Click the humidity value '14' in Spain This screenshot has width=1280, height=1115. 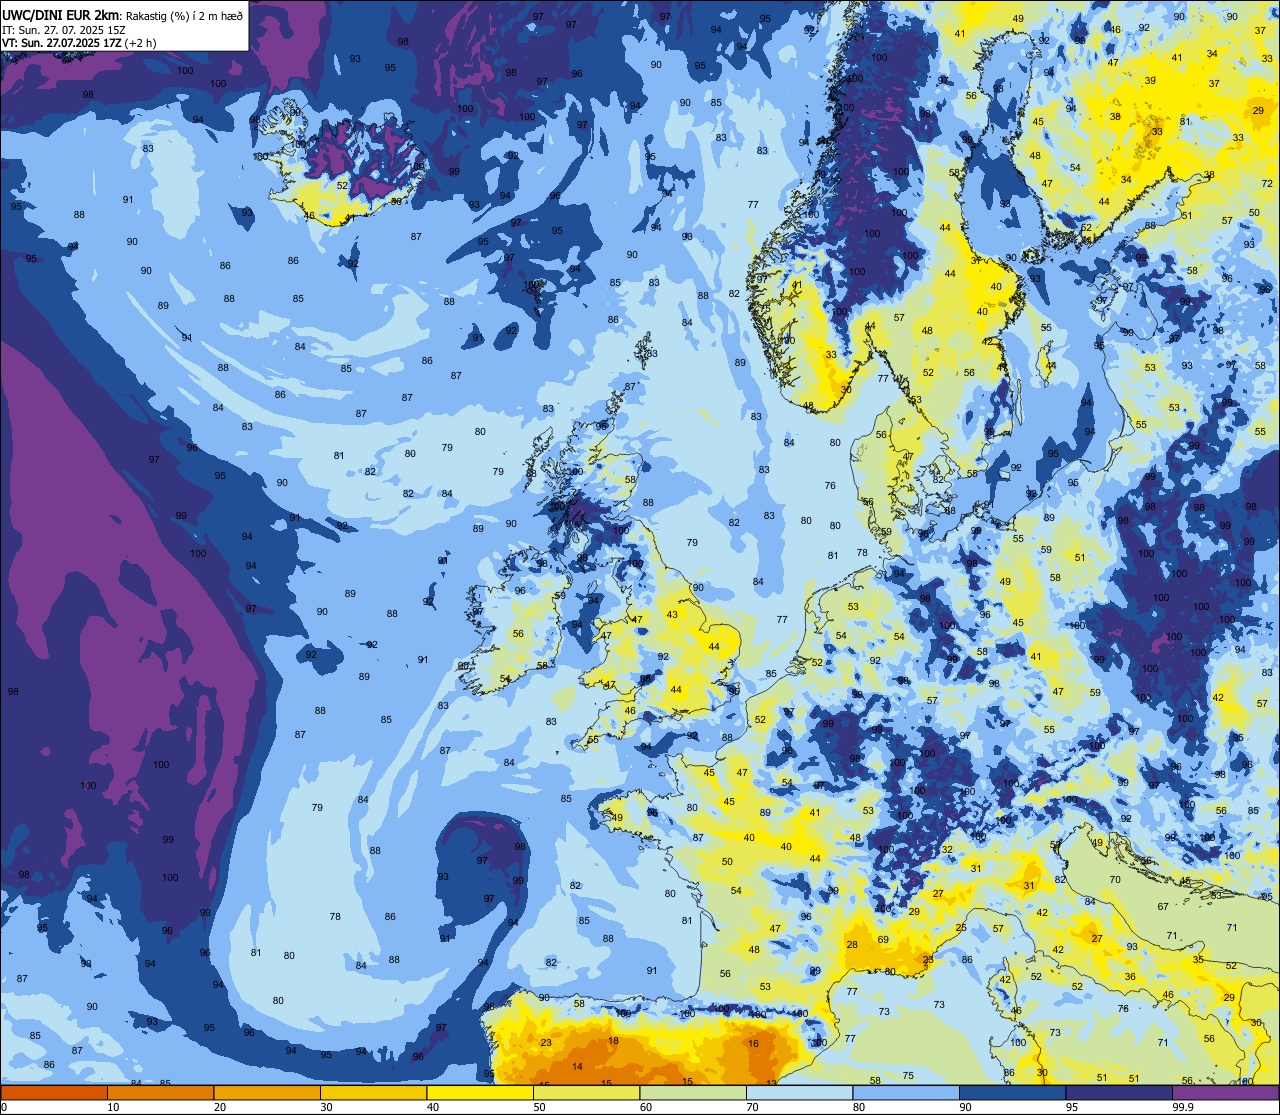click(x=577, y=1067)
